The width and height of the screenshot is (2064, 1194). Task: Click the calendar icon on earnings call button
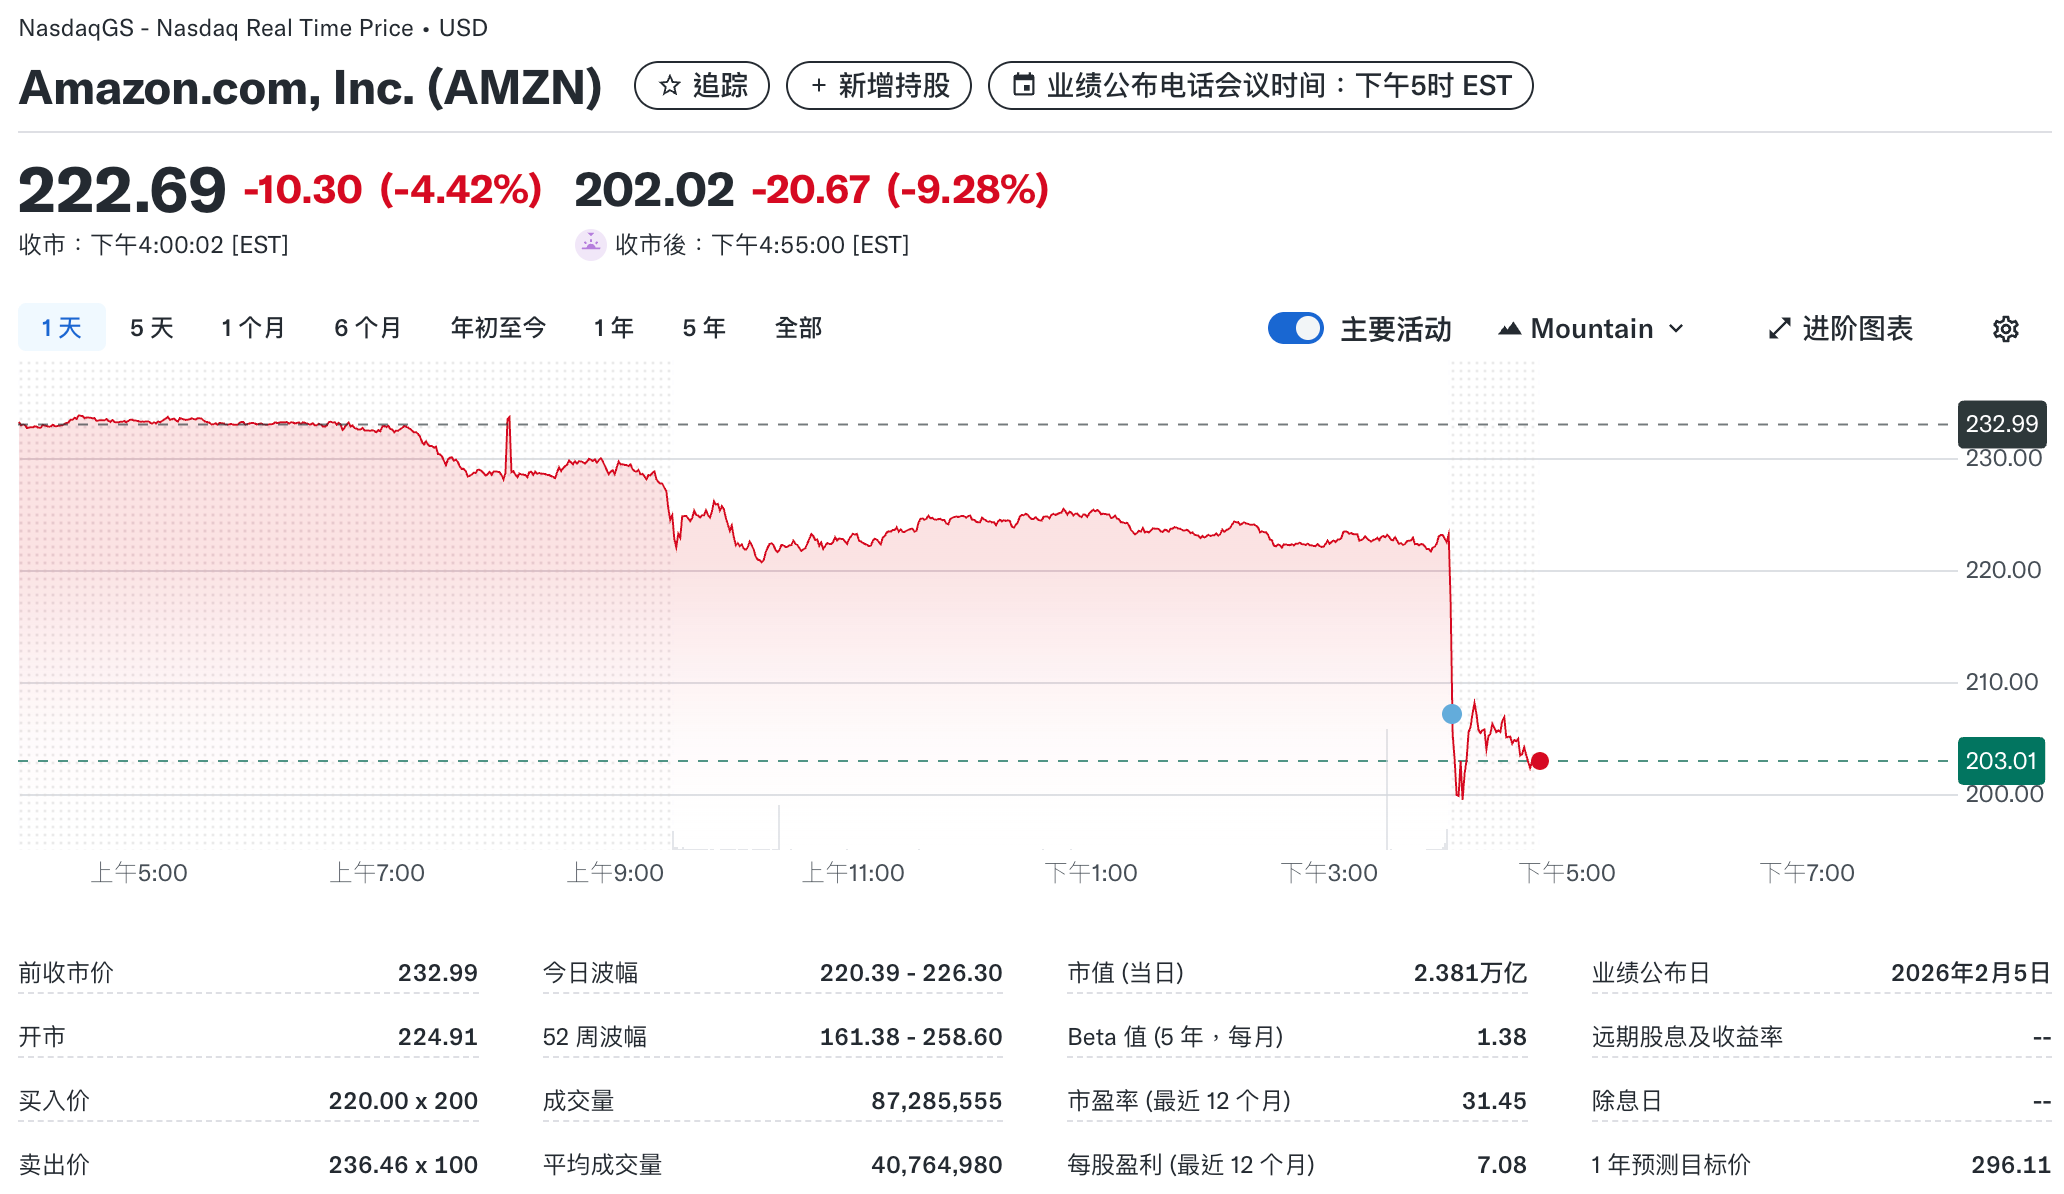click(x=1026, y=85)
